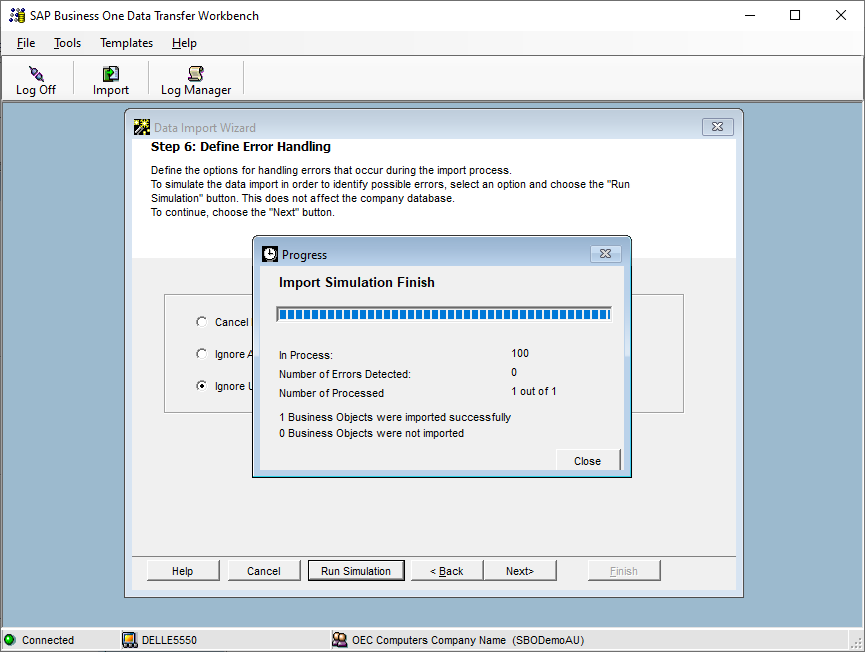Select the second Ignore radio option

(x=201, y=354)
